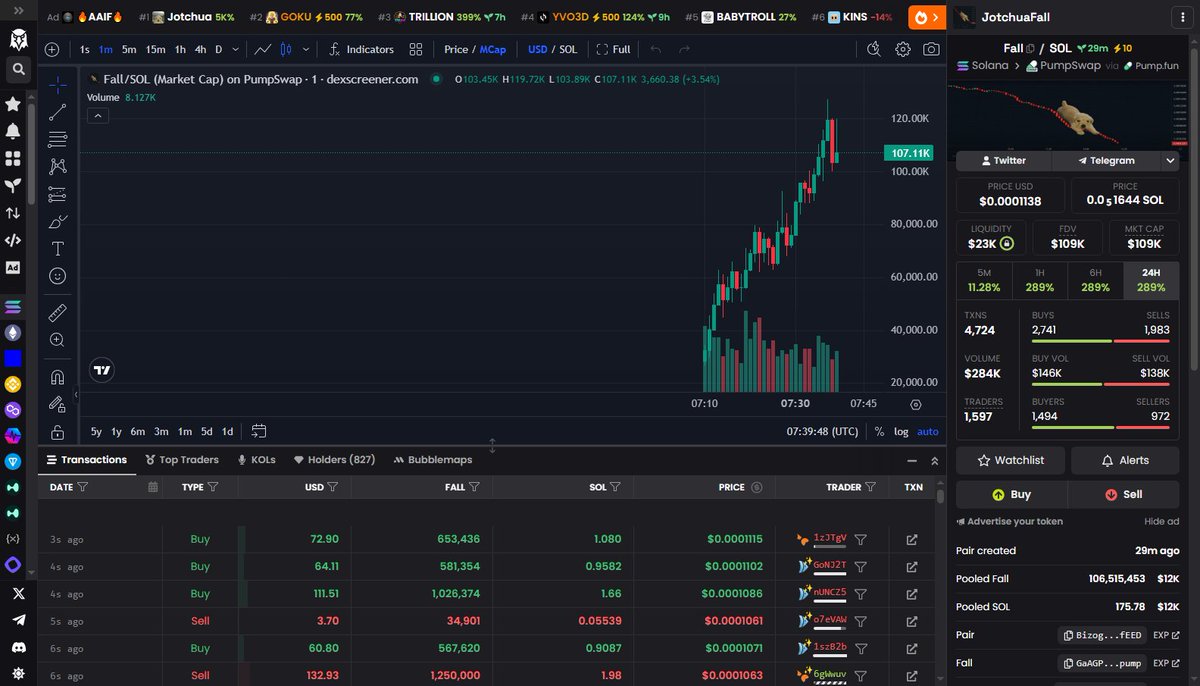The image size is (1200, 686).
Task: Toggle log scale on chart
Action: coord(901,432)
